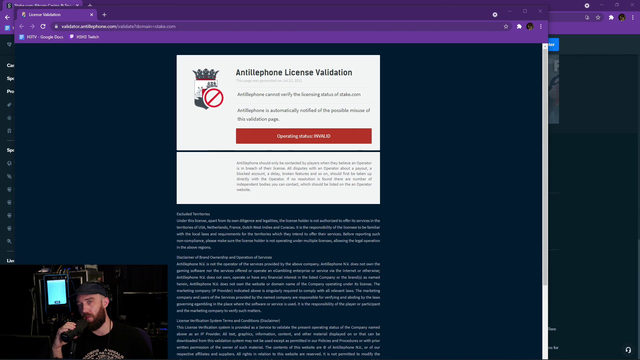Open H3H3 Twitch bookmark
Image resolution: width=640 pixels, height=360 pixels.
pos(84,37)
